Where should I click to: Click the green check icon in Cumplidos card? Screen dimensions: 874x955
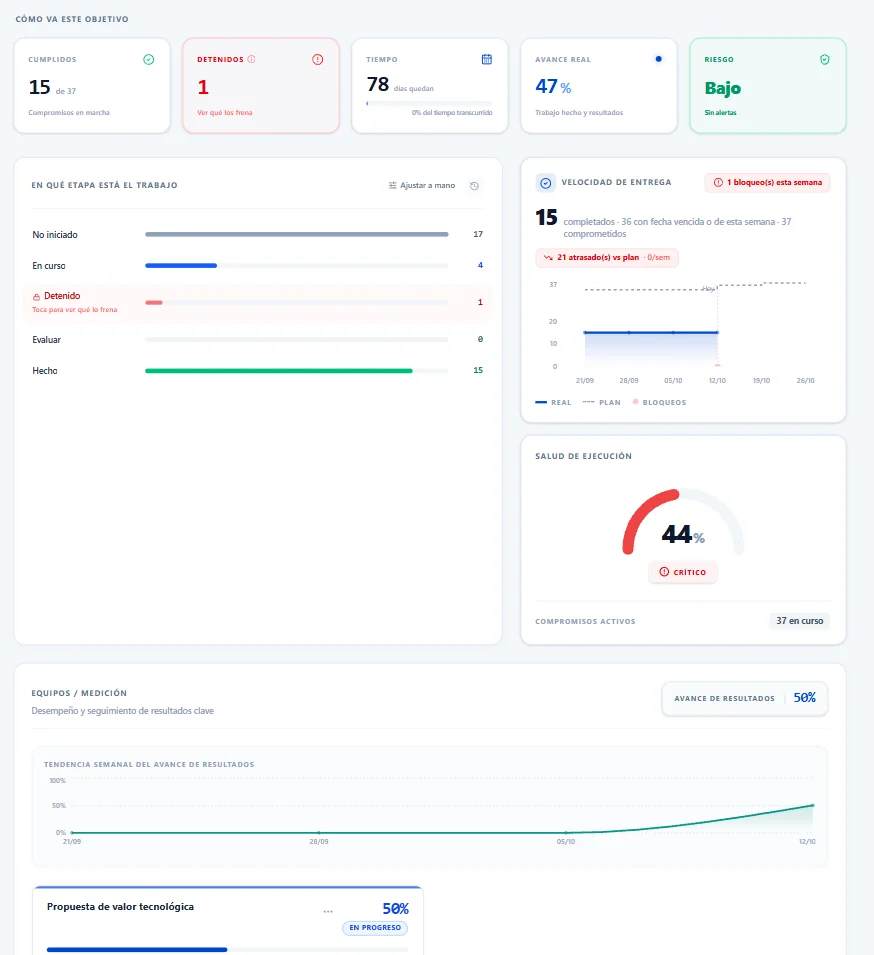coord(149,60)
